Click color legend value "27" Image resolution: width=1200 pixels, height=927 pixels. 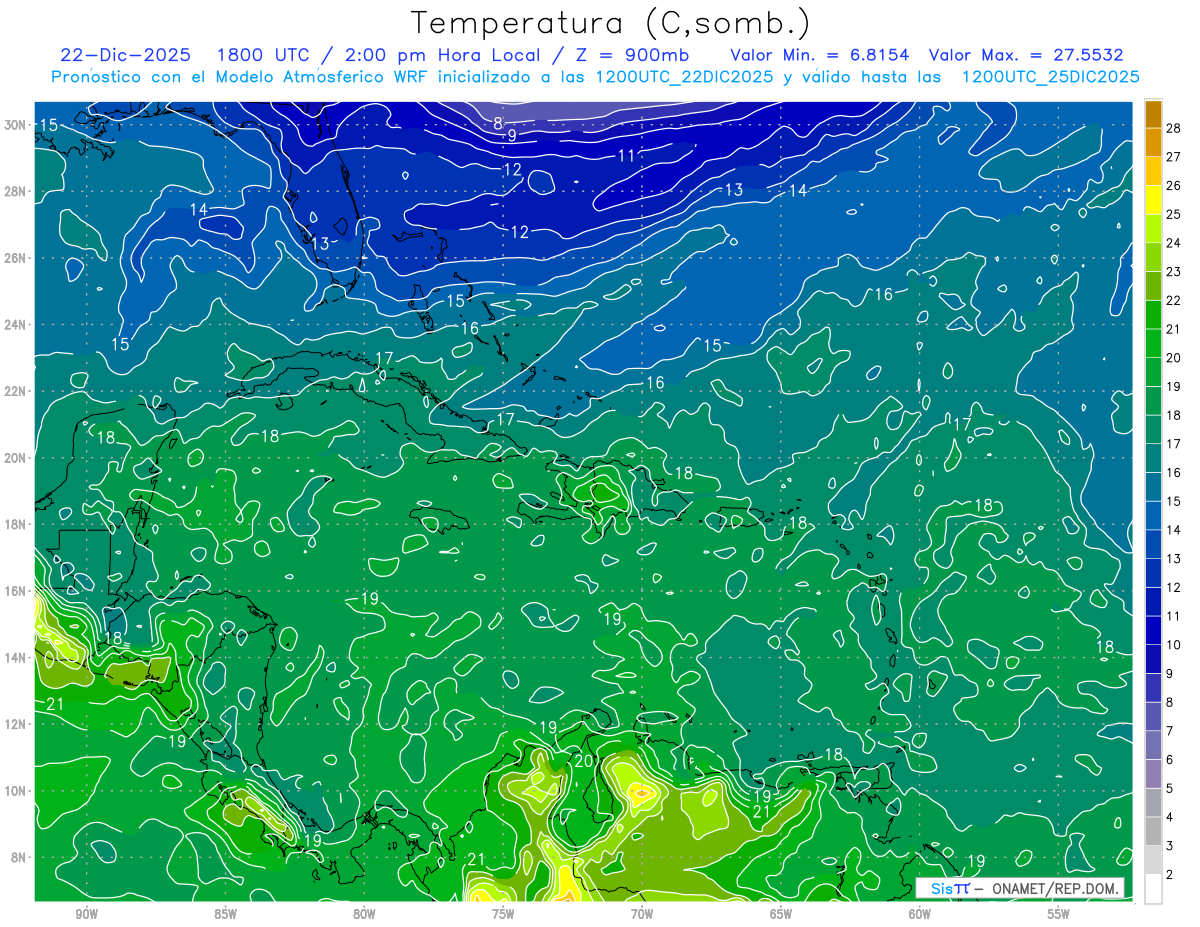click(x=1174, y=157)
